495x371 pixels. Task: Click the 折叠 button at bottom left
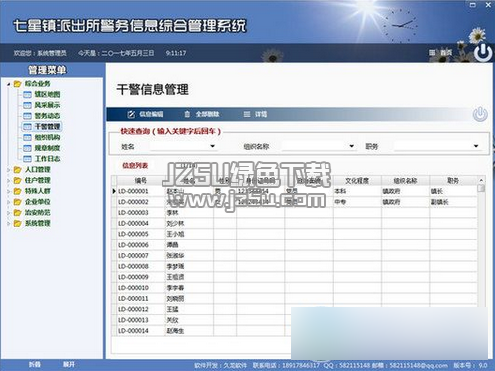(x=35, y=365)
